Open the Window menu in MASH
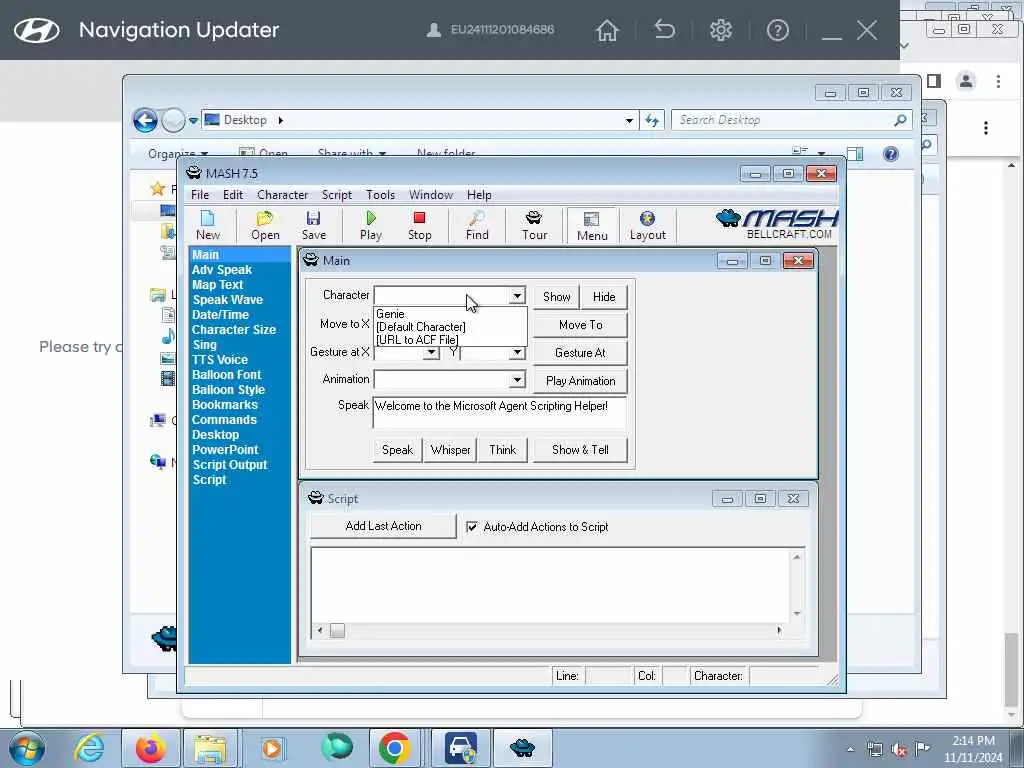 430,195
